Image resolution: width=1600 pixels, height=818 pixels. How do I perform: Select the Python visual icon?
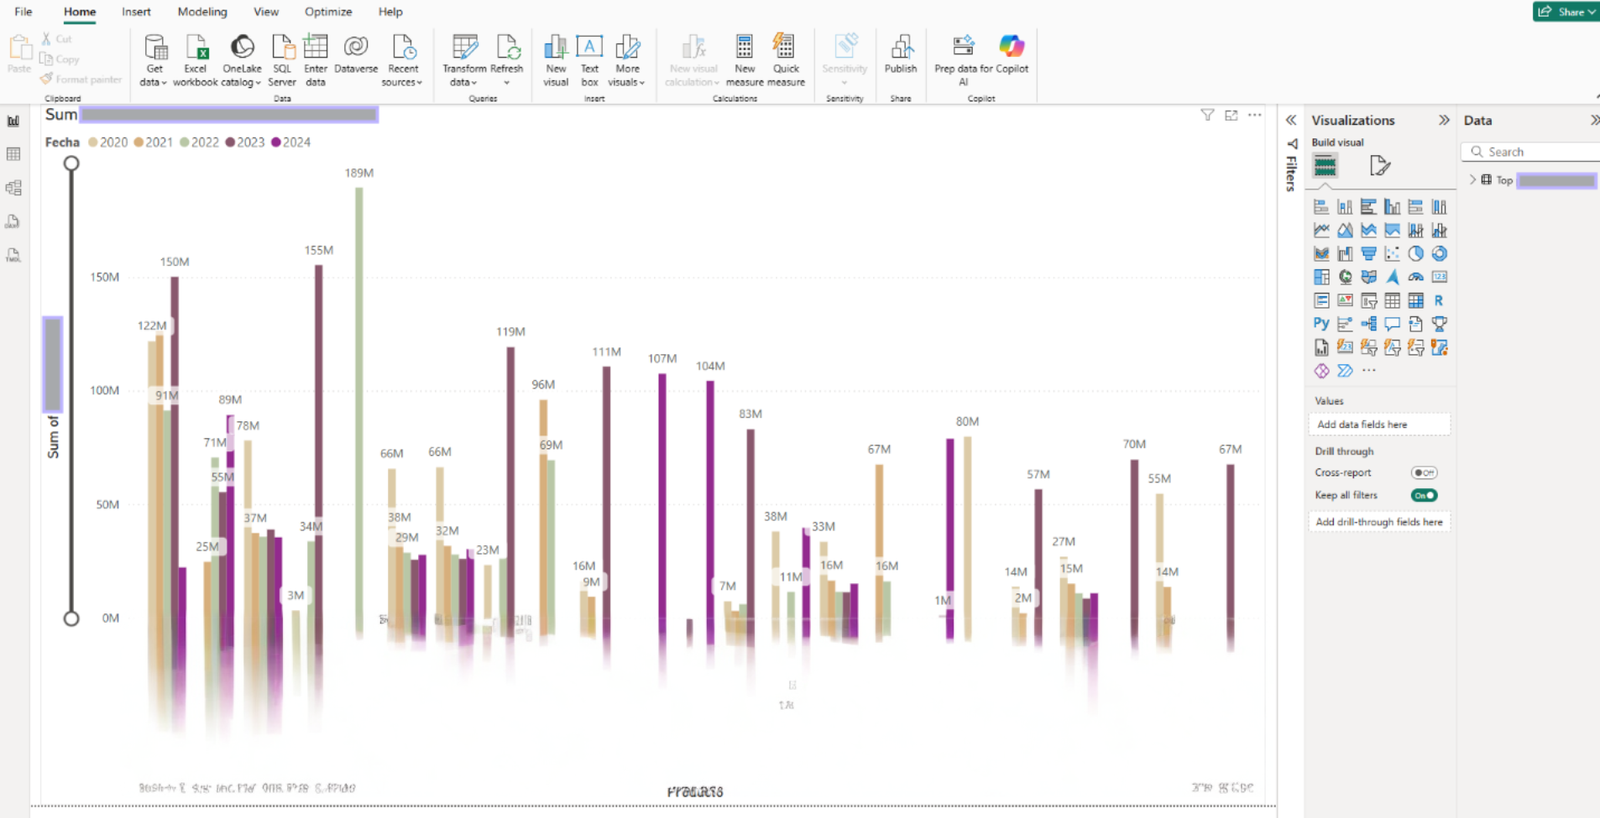click(1321, 324)
